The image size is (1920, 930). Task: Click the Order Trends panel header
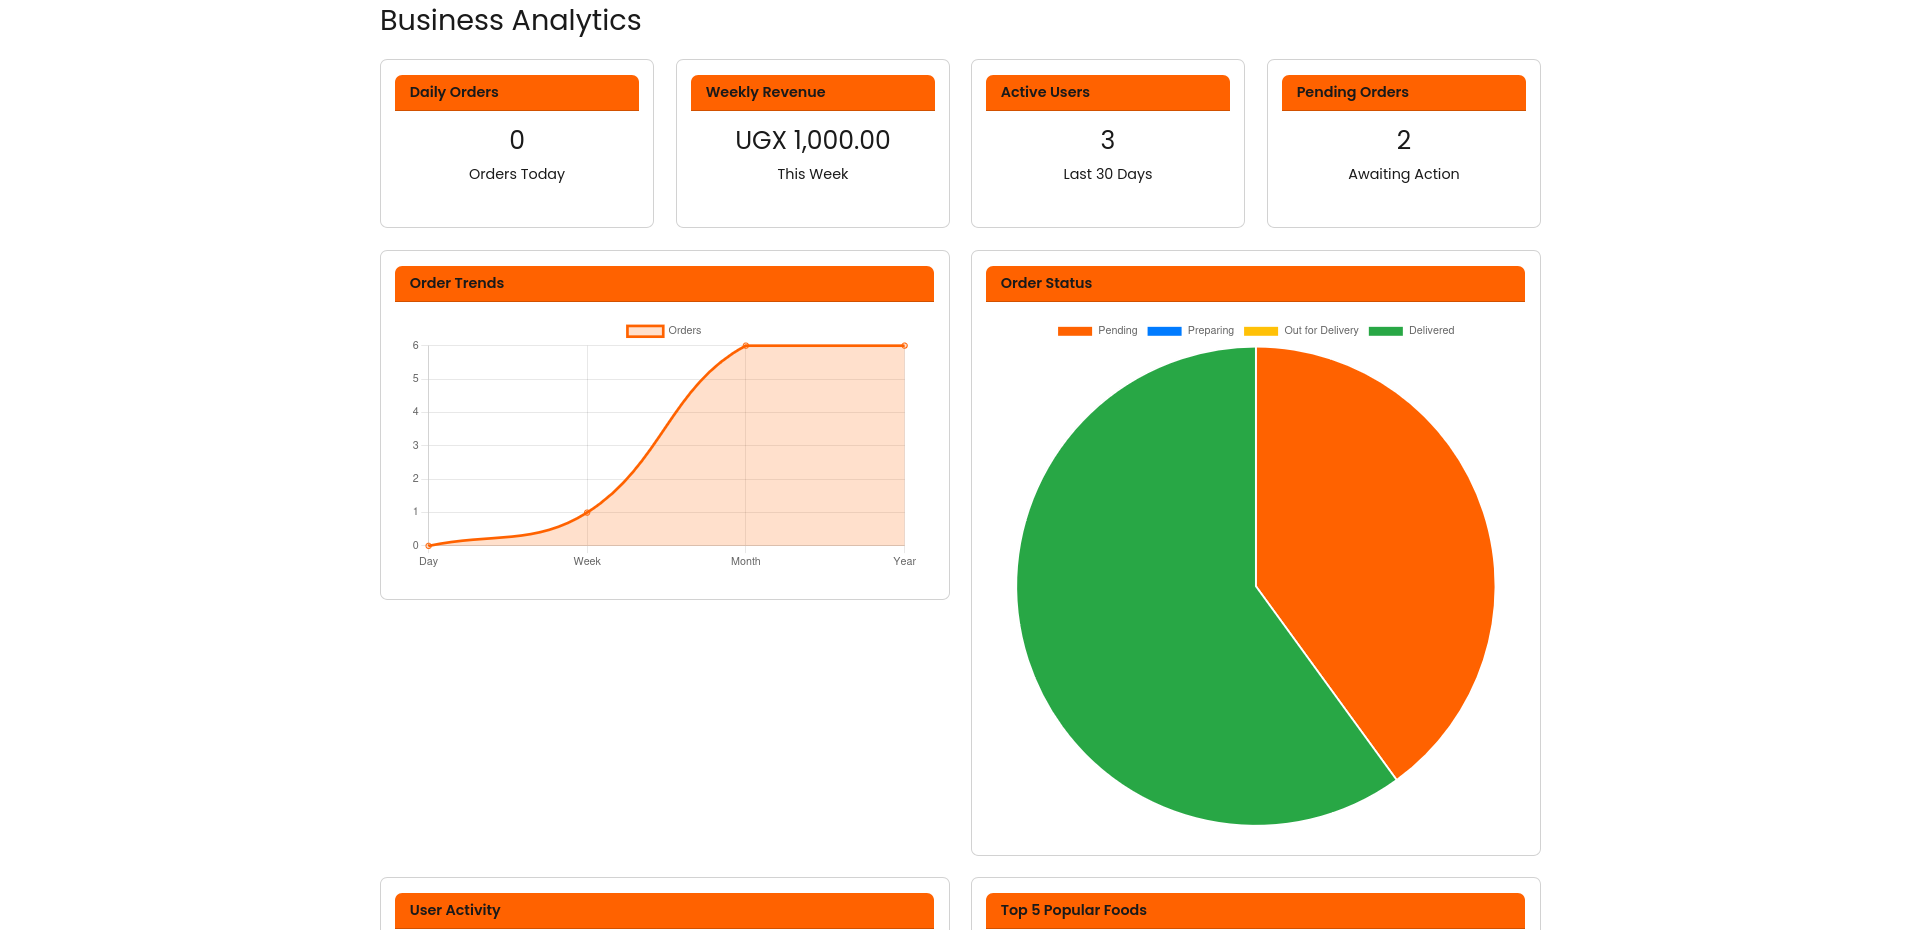(664, 283)
